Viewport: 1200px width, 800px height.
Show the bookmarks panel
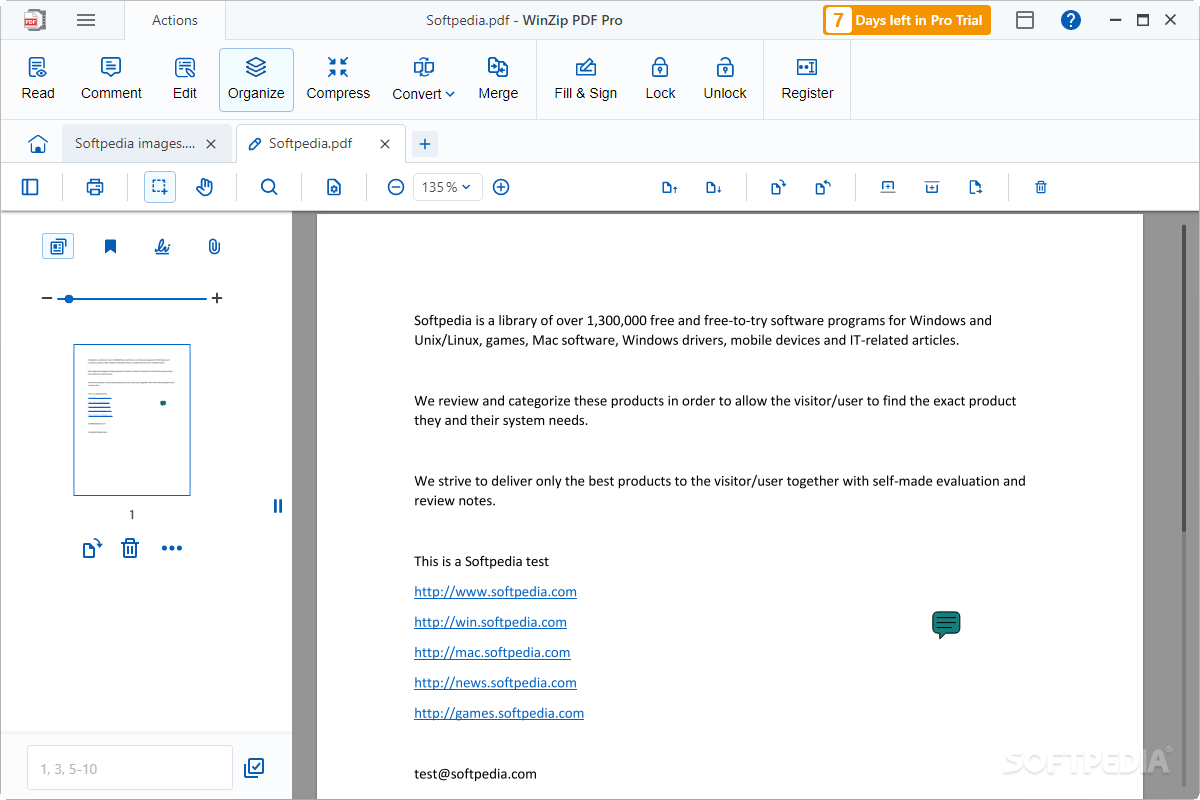(x=110, y=246)
